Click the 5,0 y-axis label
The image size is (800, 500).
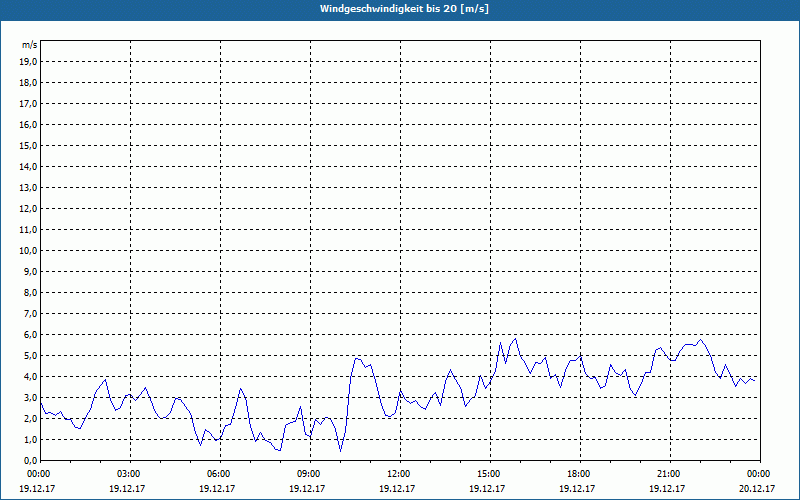coord(31,356)
